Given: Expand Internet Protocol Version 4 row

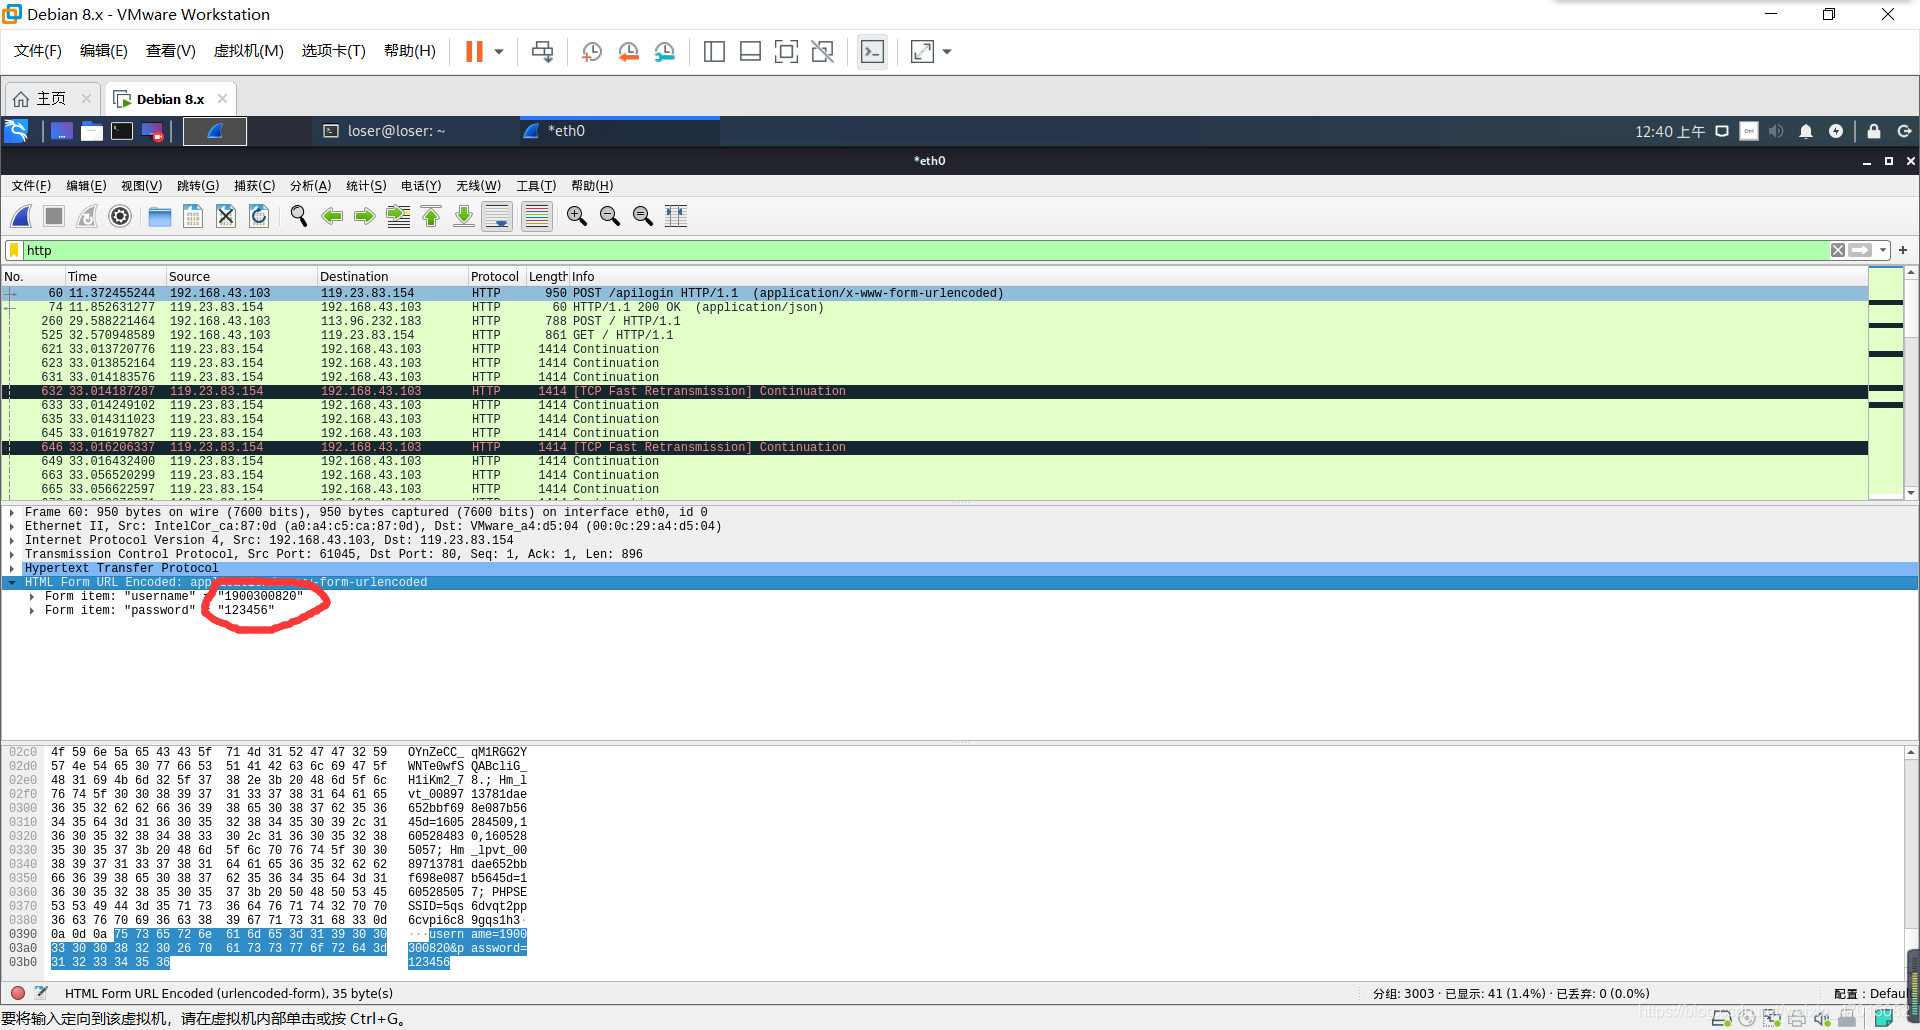Looking at the screenshot, I should 12,540.
